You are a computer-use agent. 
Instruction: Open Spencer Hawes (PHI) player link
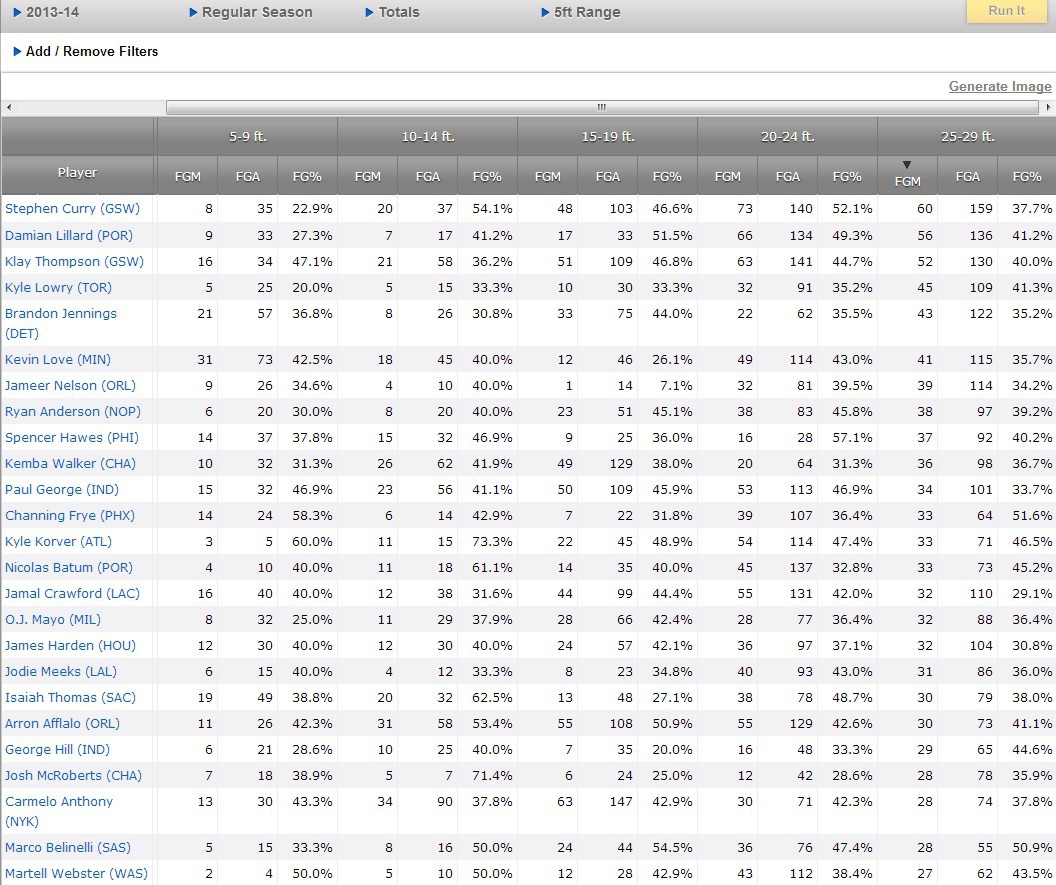point(71,438)
